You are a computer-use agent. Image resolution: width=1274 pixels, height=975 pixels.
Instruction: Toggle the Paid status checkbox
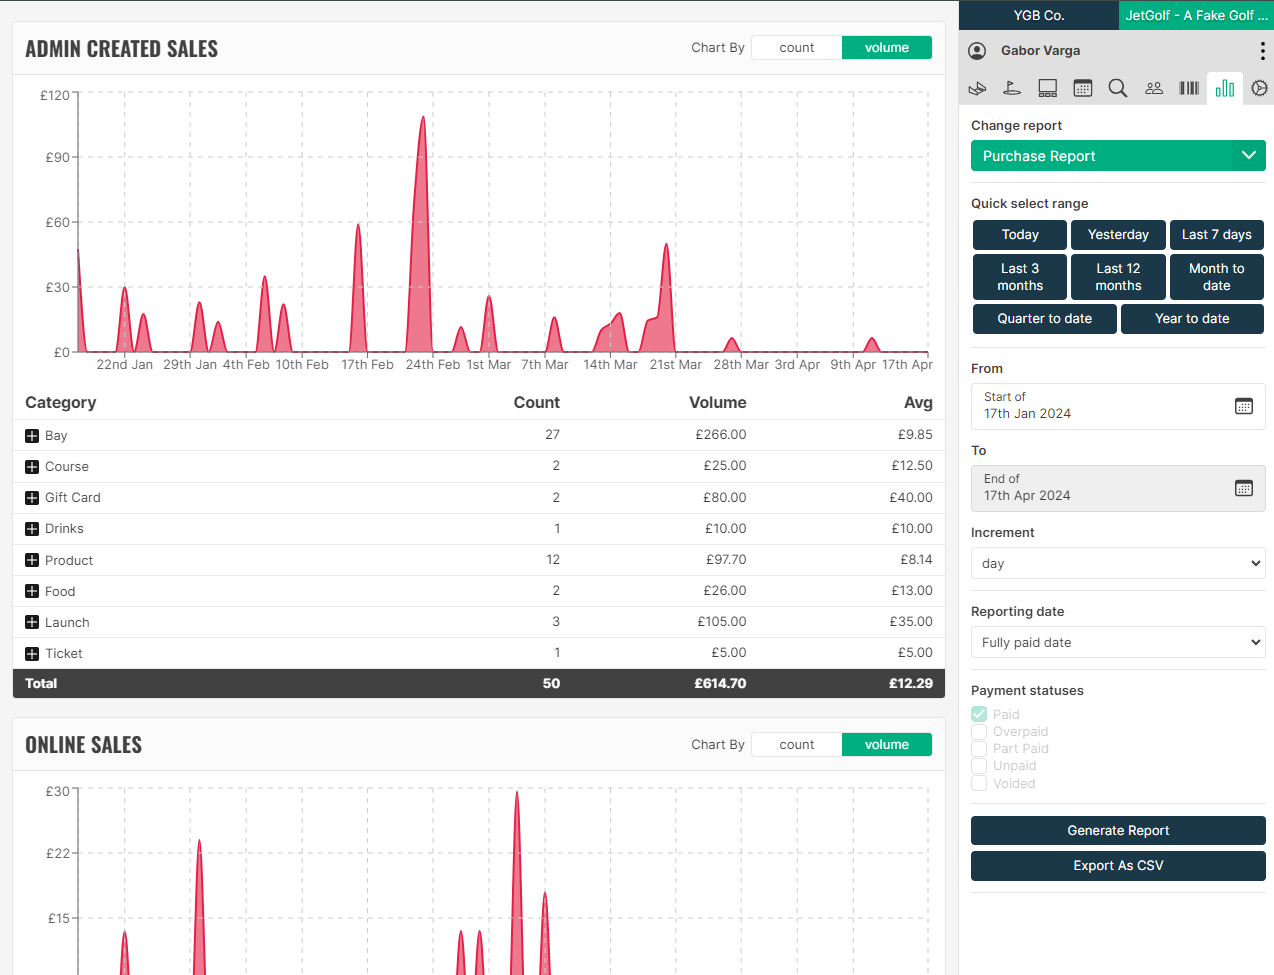click(979, 714)
